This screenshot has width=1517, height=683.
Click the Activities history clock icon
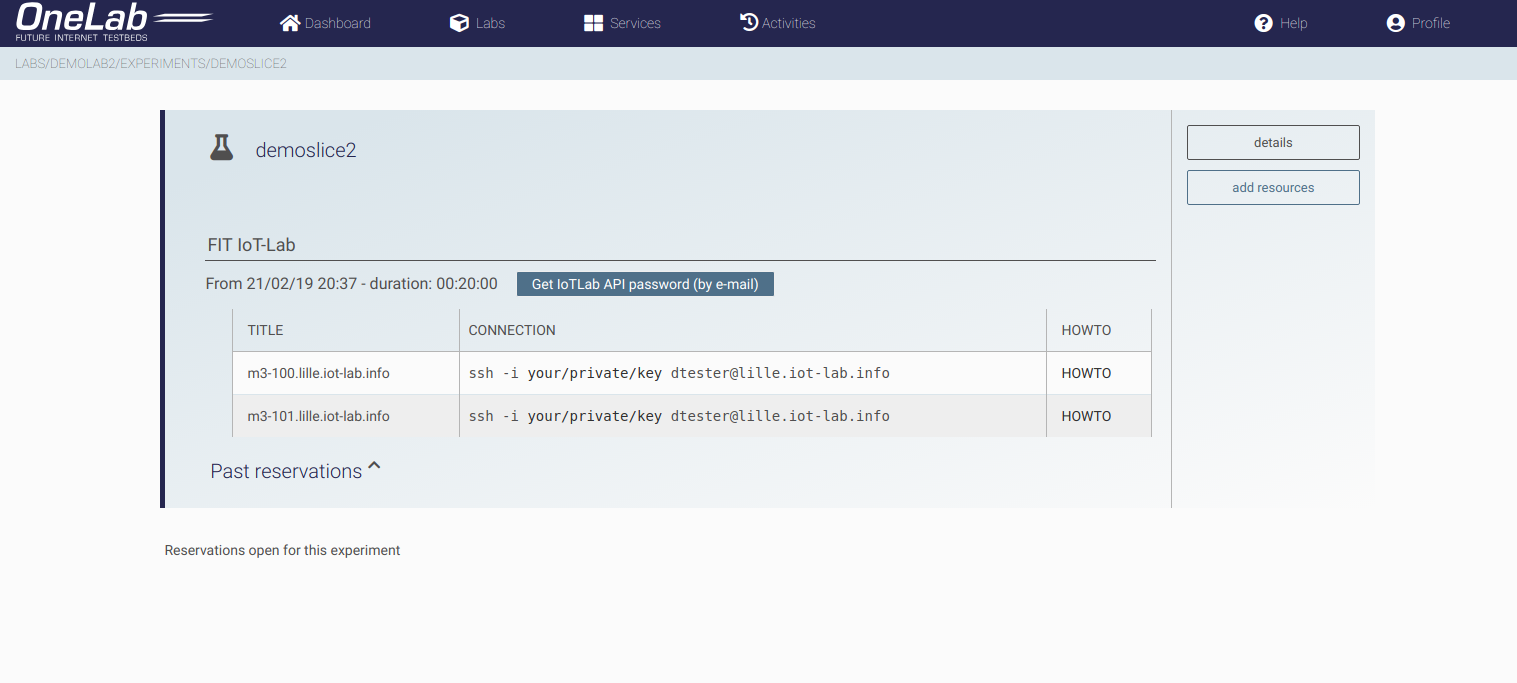point(749,22)
